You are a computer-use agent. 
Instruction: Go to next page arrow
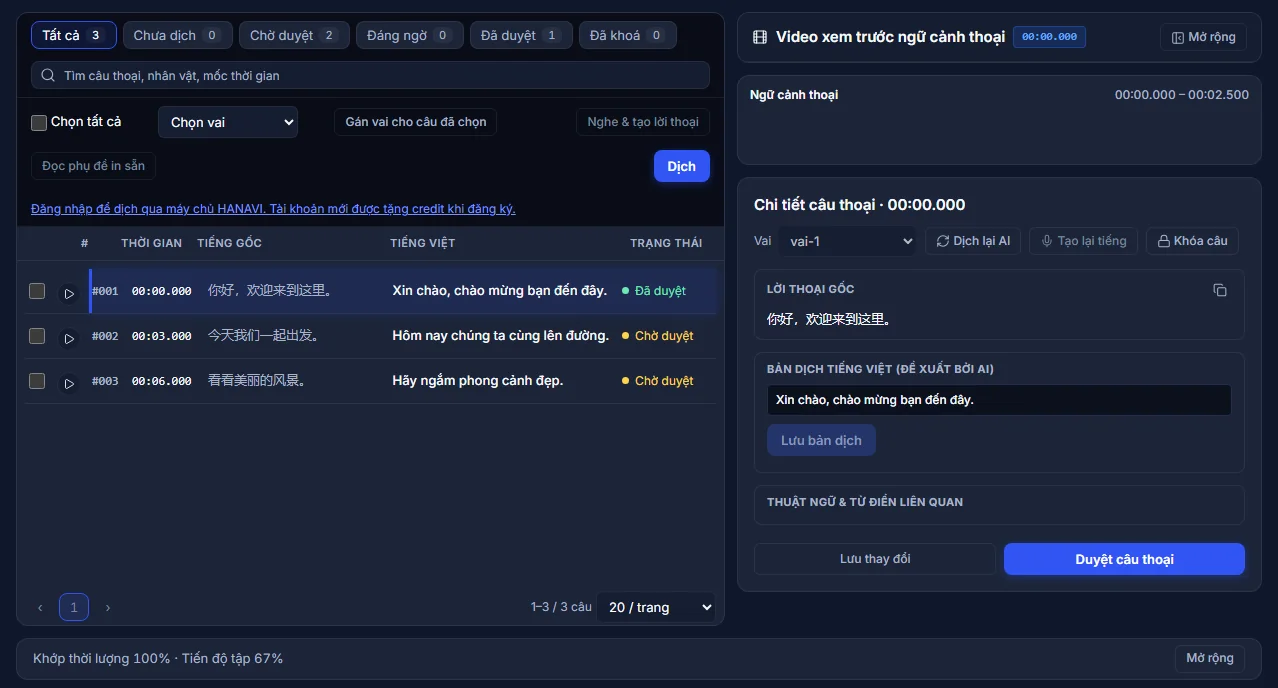pos(108,607)
